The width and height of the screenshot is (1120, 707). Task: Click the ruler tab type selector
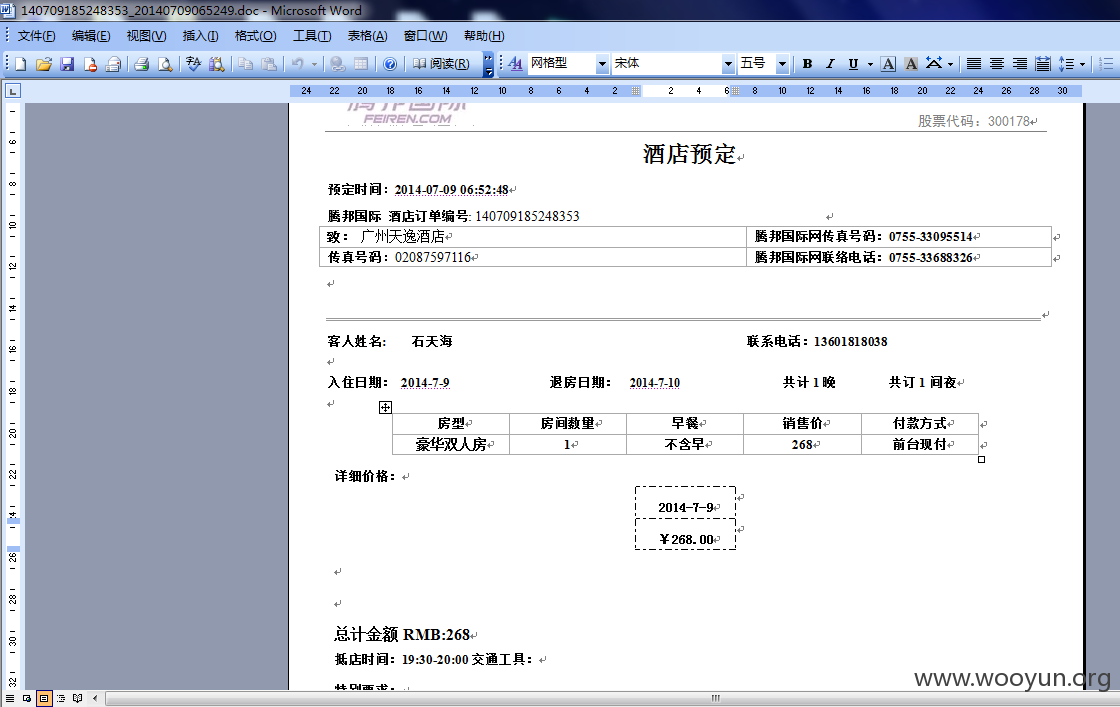click(x=13, y=91)
